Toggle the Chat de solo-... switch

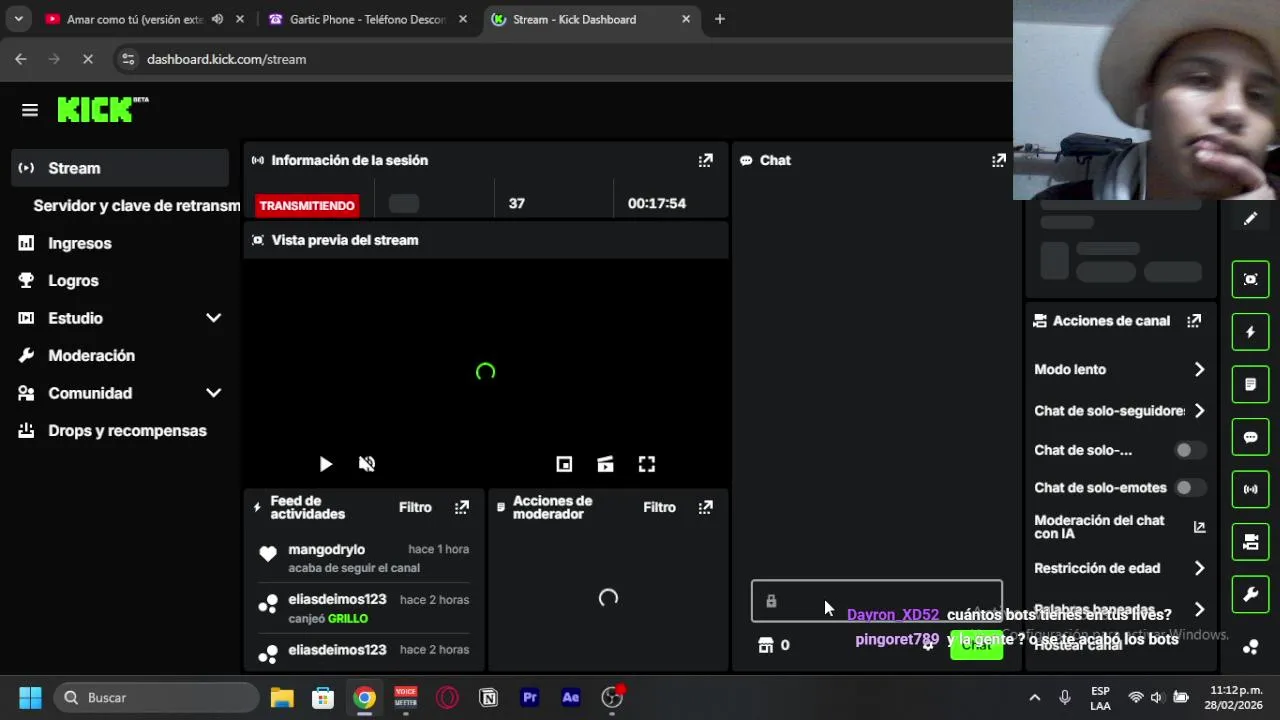pyautogui.click(x=1190, y=450)
